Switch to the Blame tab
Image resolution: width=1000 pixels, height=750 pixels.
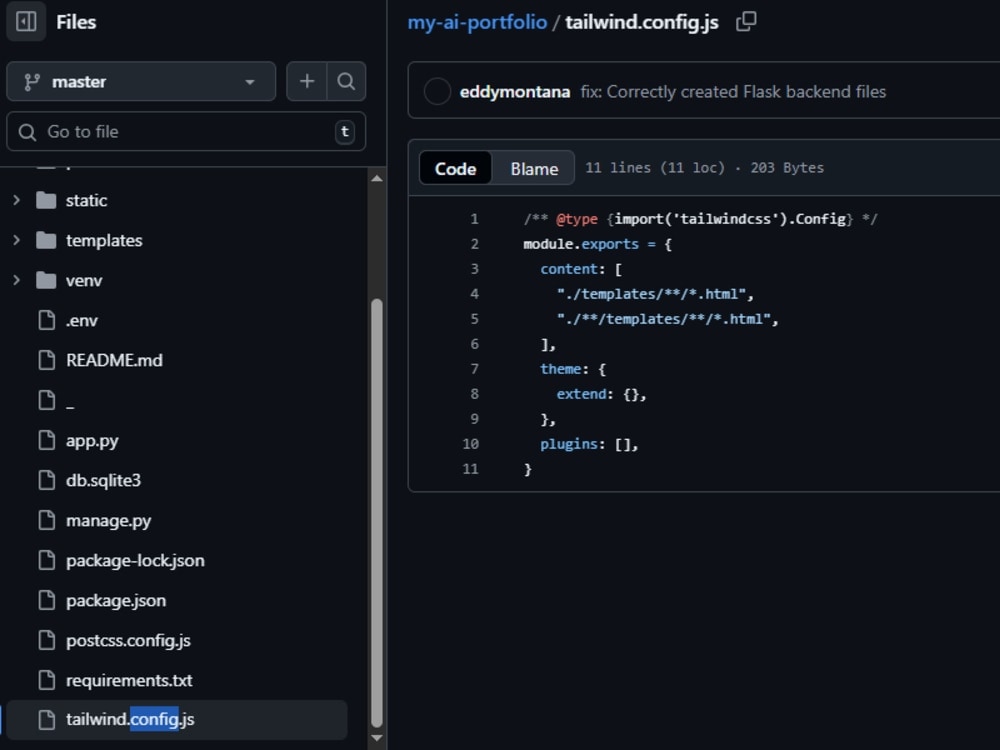pos(534,168)
